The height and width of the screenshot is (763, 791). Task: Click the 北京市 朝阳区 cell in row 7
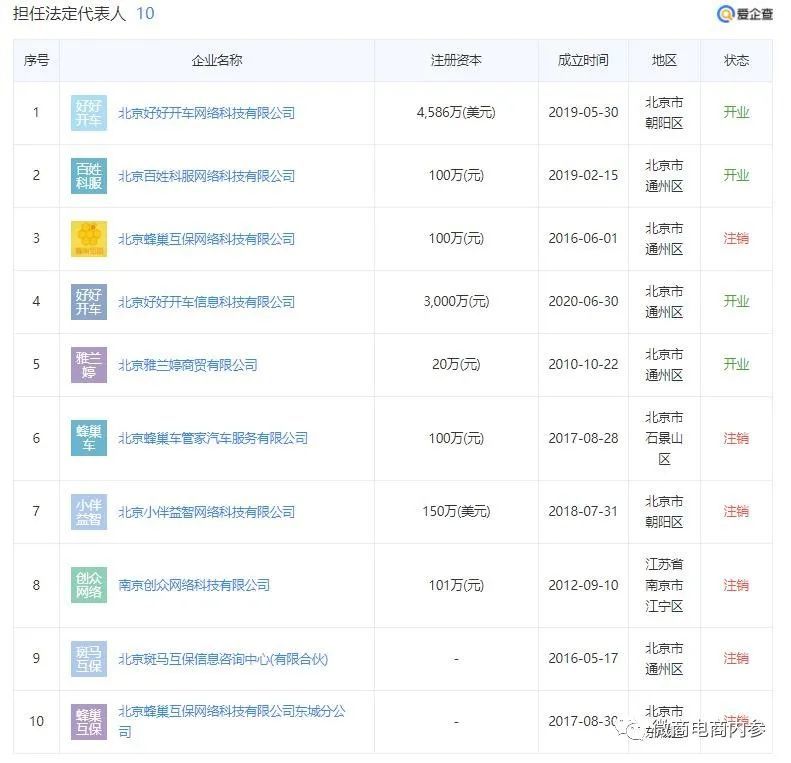coord(664,511)
